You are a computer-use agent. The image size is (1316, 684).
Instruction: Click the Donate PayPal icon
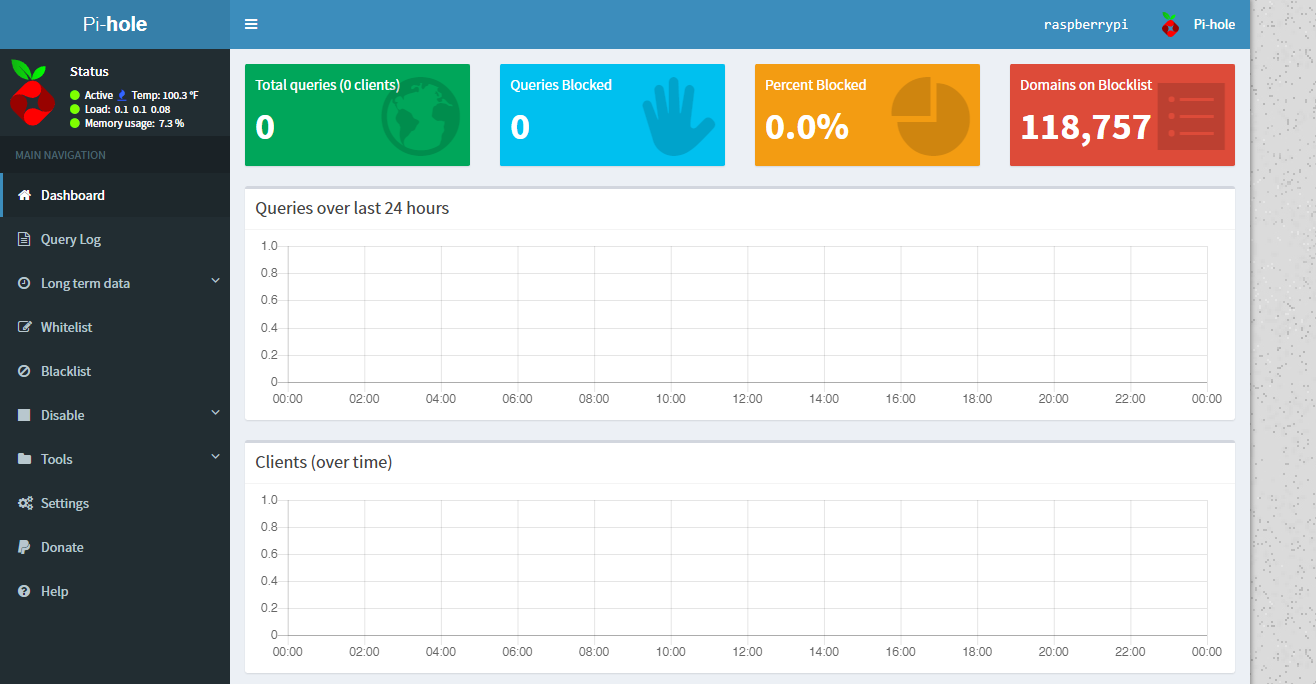25,547
